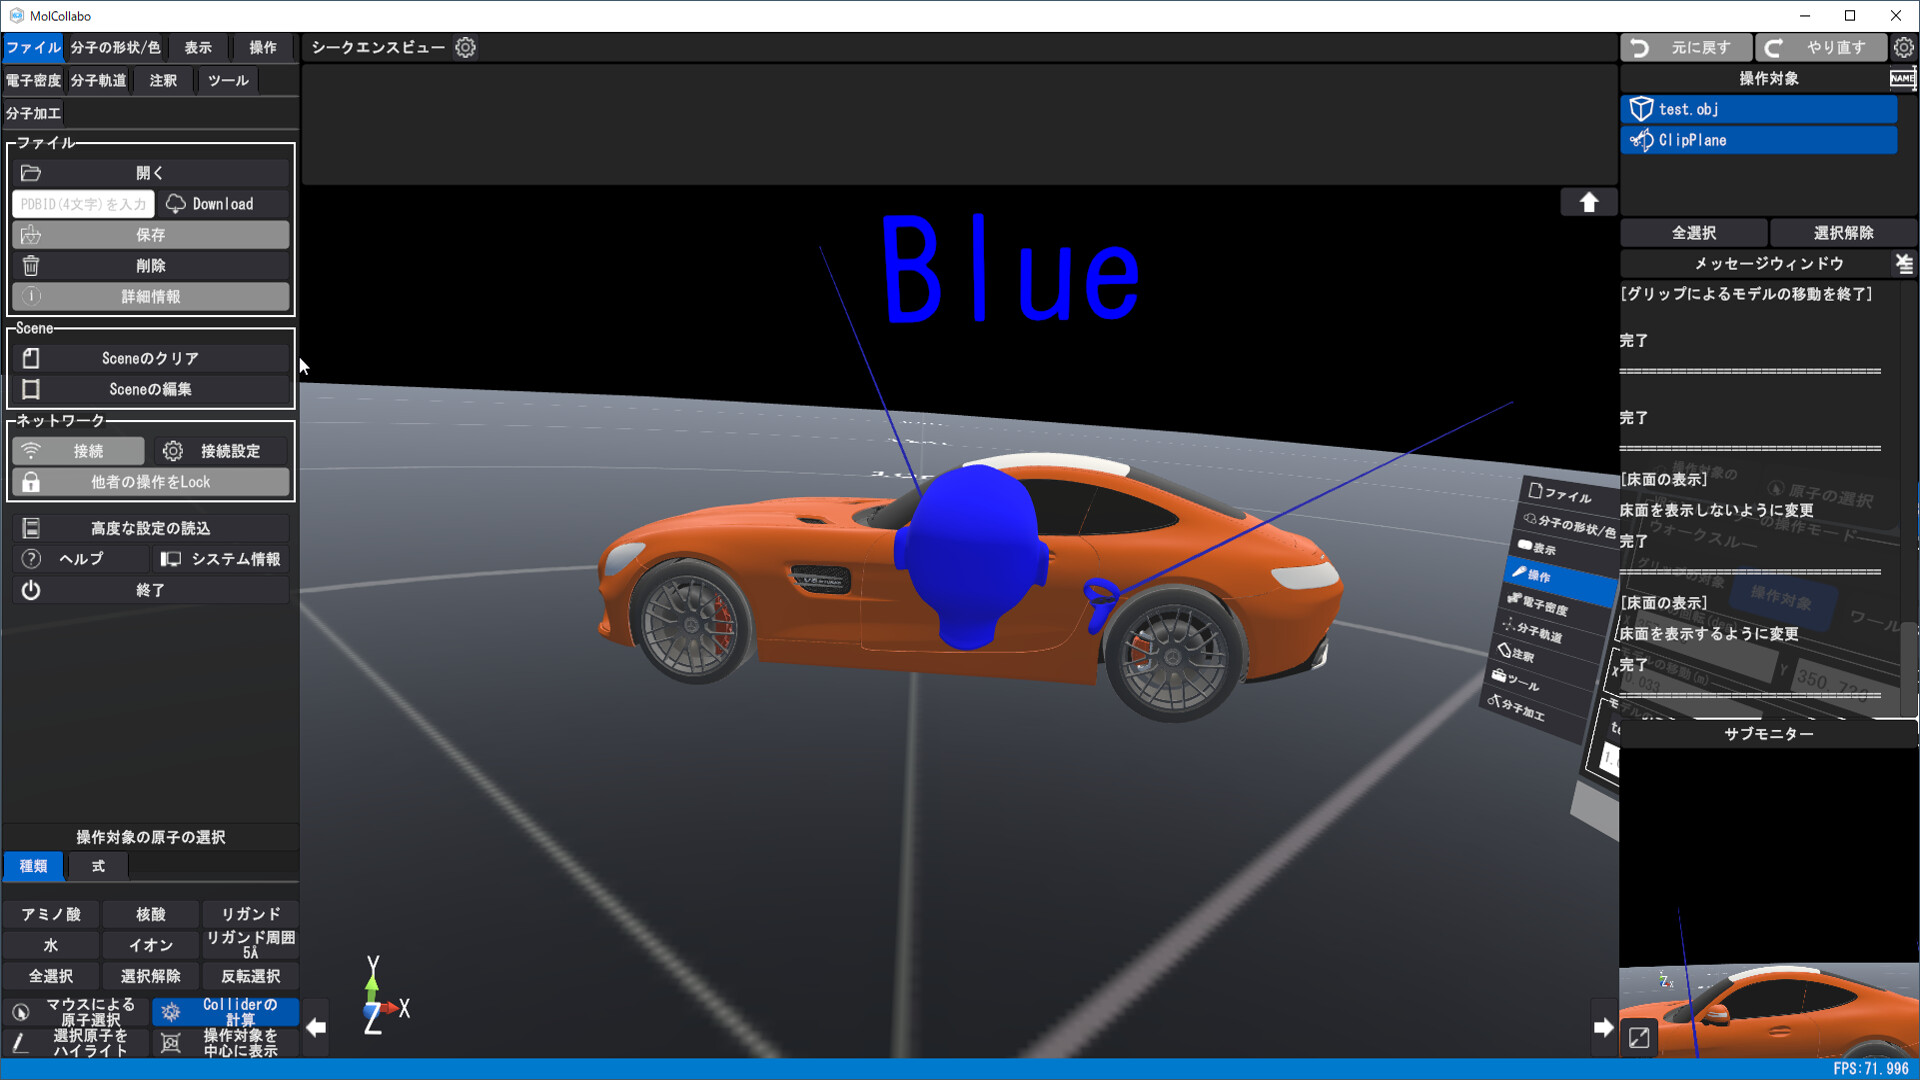1920x1080 pixels.
Task: Switch to the 式 tab for atom selection
Action: [96, 866]
